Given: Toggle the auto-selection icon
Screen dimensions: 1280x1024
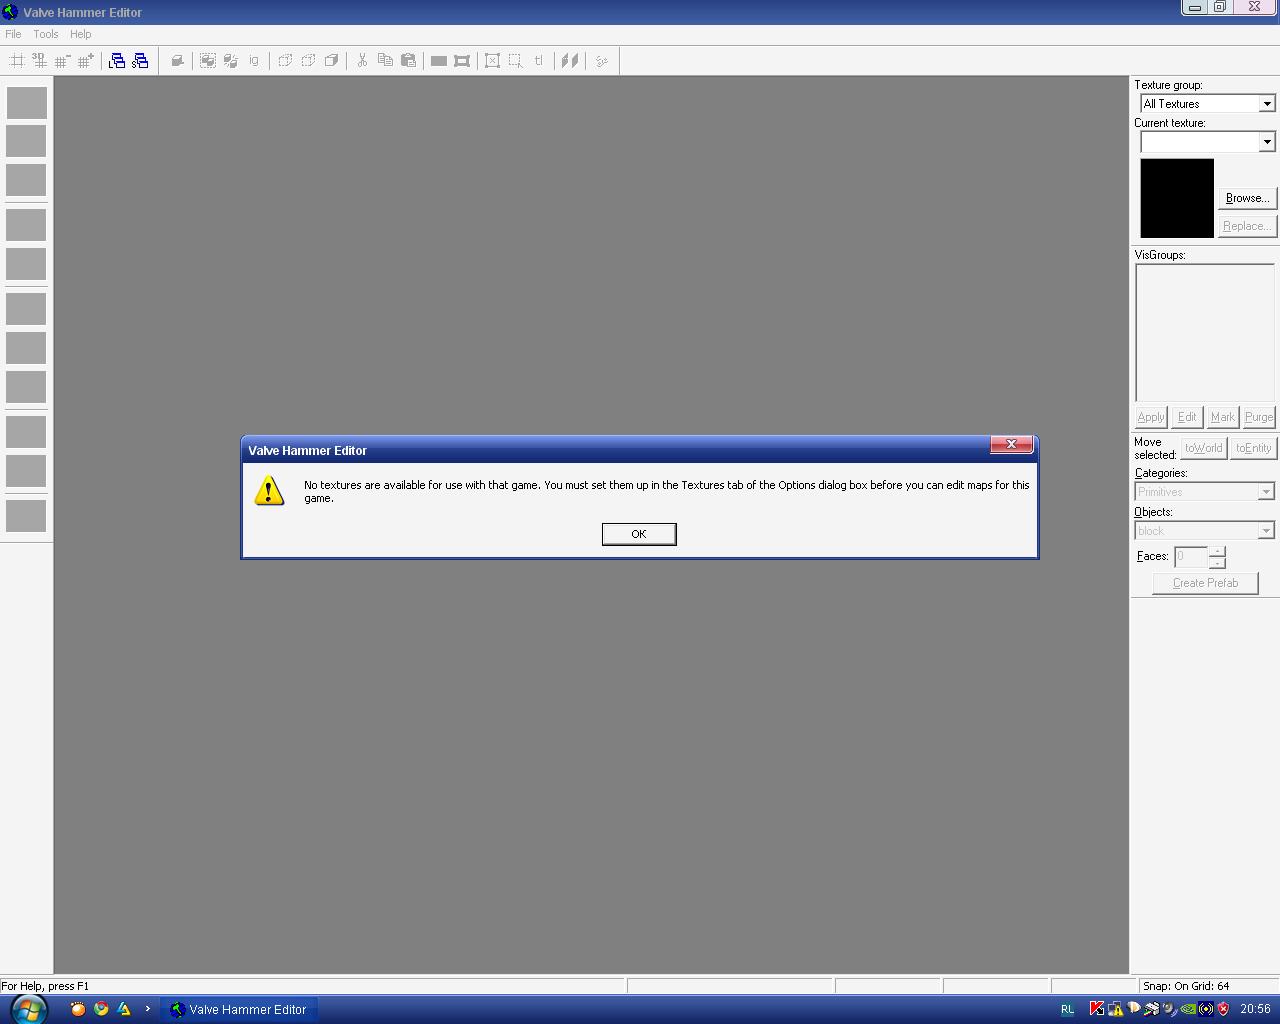Looking at the screenshot, I should click(516, 61).
